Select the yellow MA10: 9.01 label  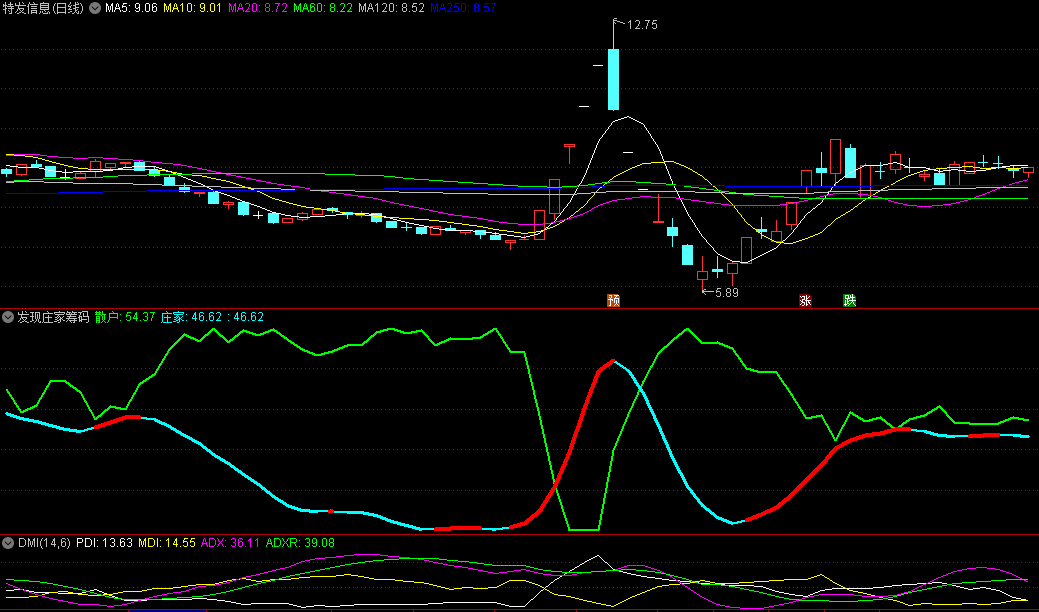192,8
